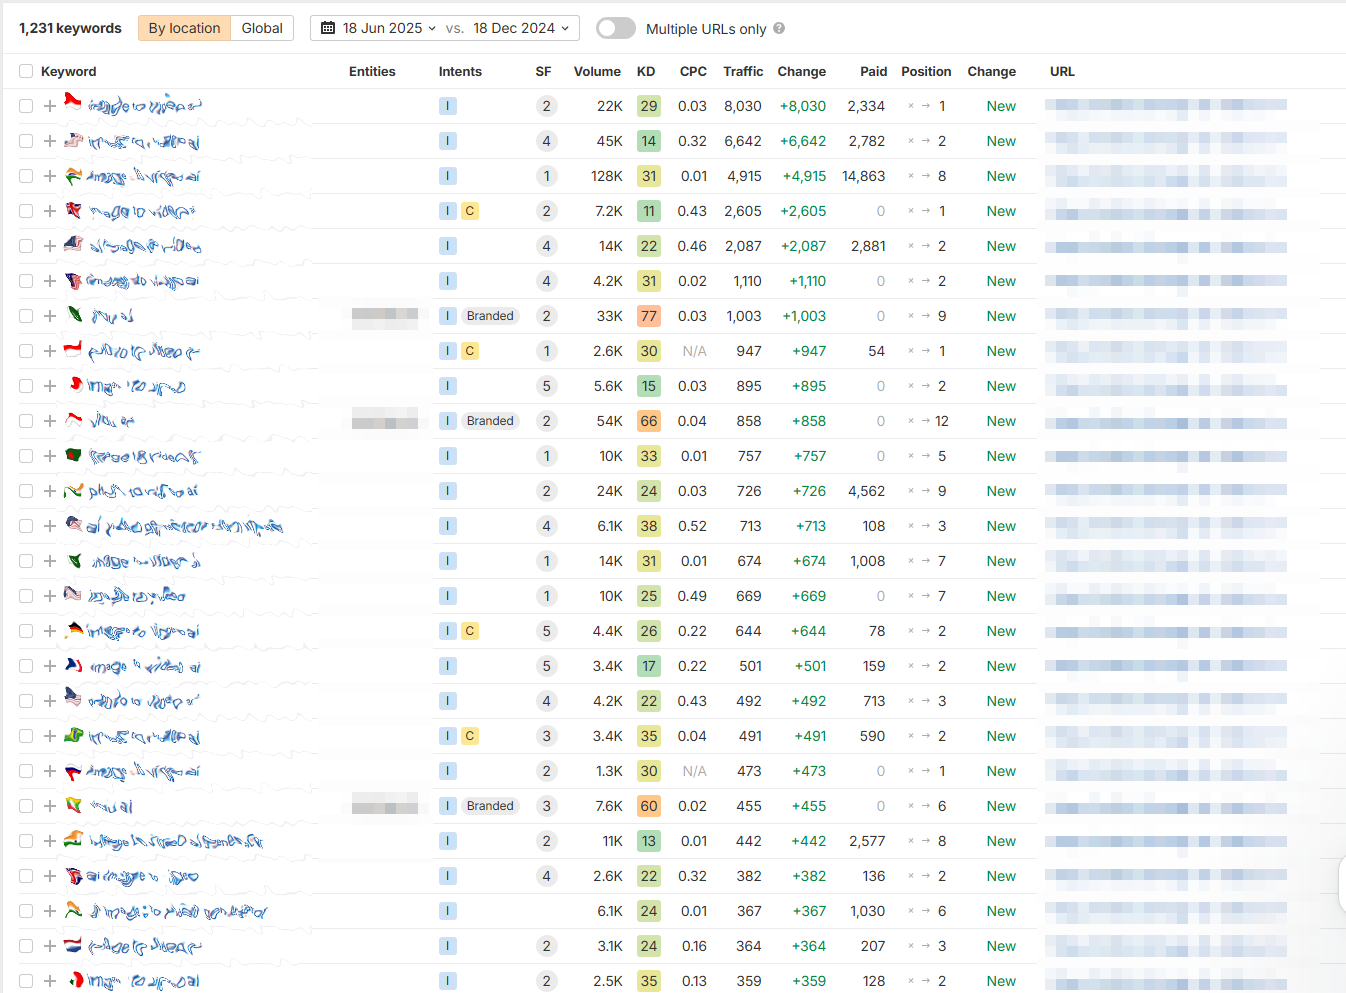Click the orange KD 77 badge
This screenshot has width=1346, height=993.
(648, 316)
